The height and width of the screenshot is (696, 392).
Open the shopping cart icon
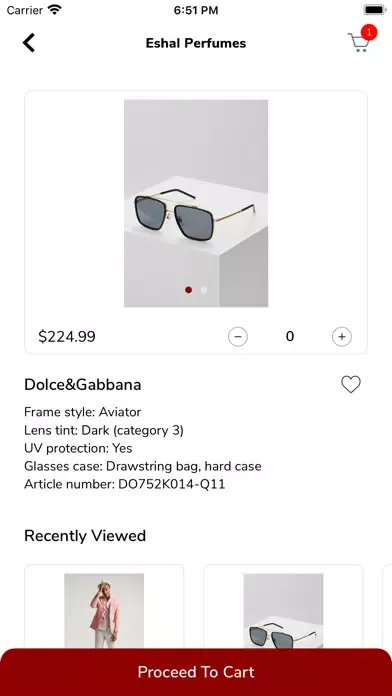click(359, 43)
